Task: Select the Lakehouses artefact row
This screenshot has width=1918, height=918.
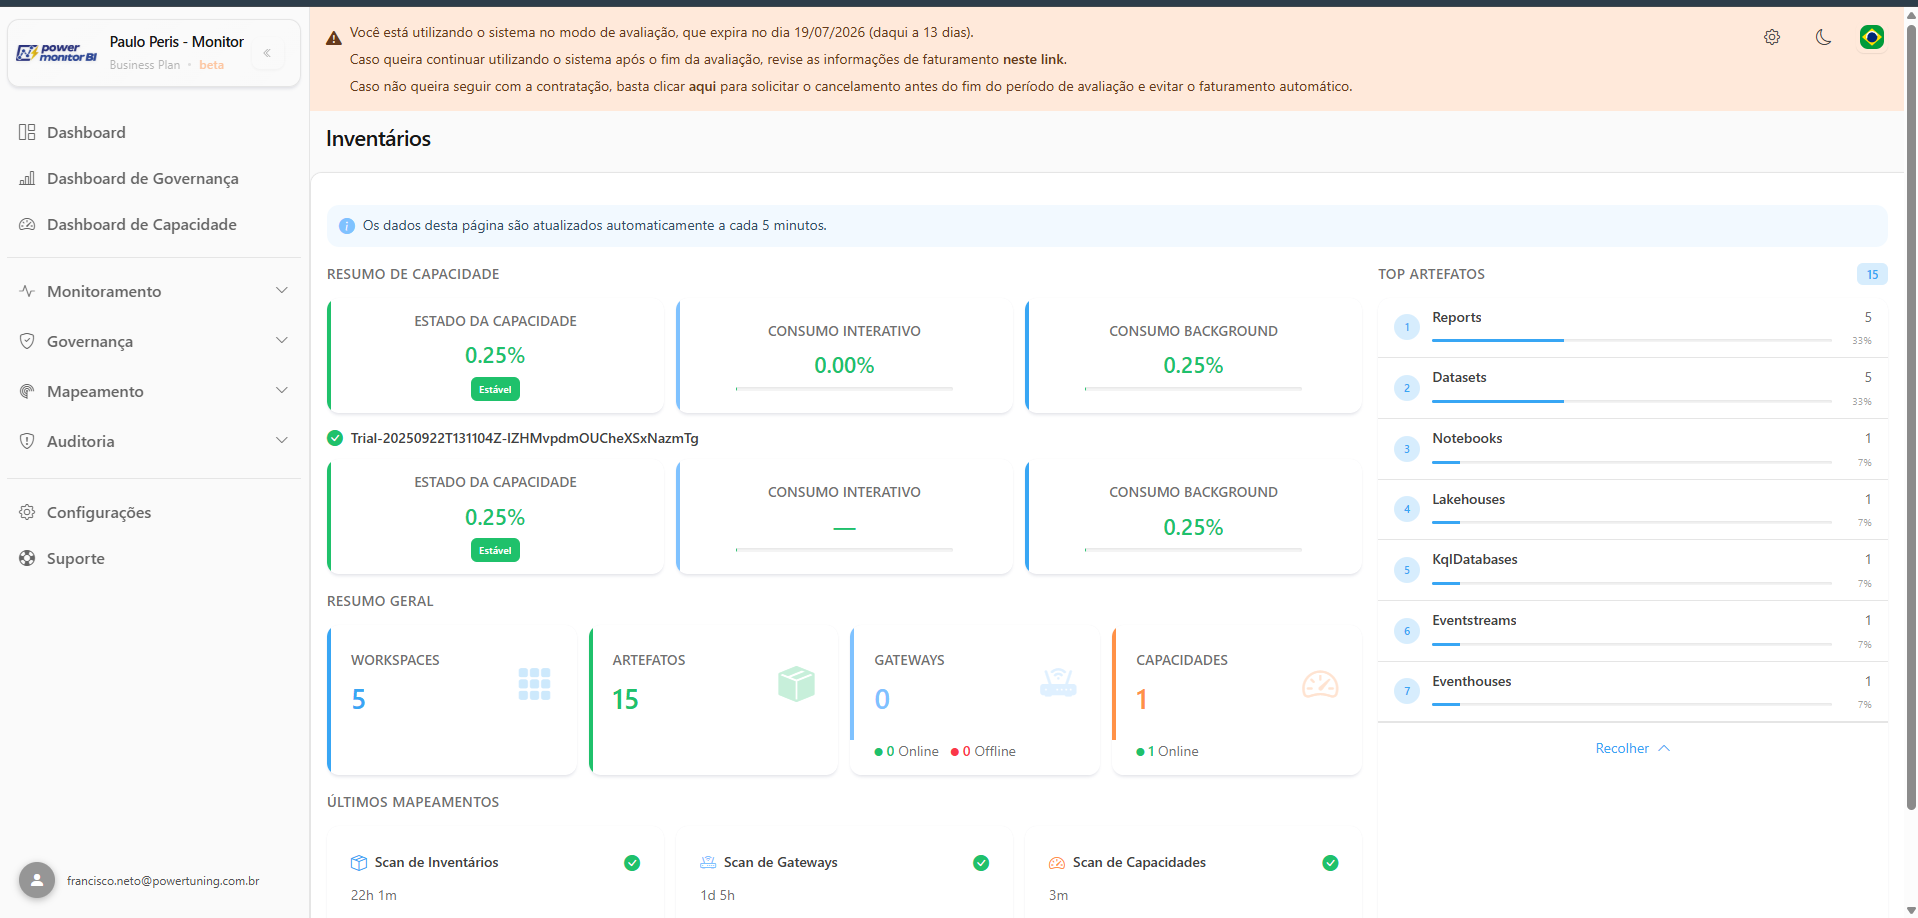Action: click(1632, 510)
